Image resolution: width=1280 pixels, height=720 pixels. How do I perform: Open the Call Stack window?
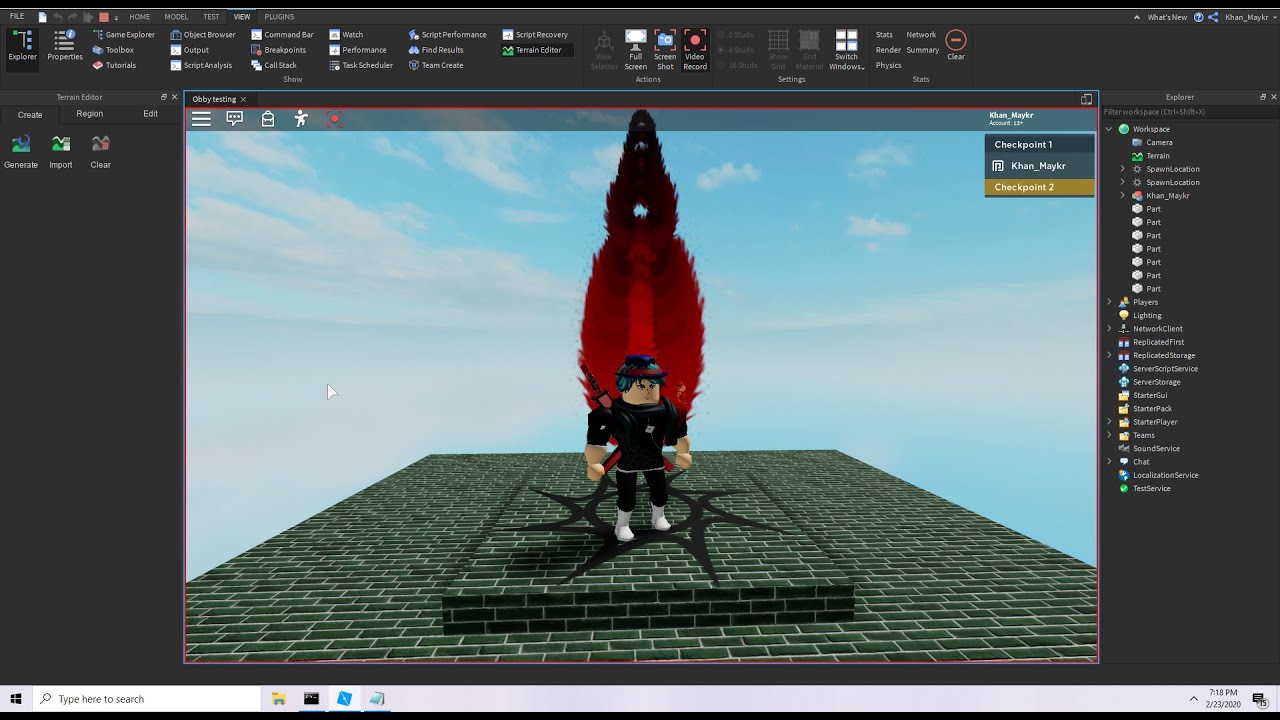click(x=274, y=65)
